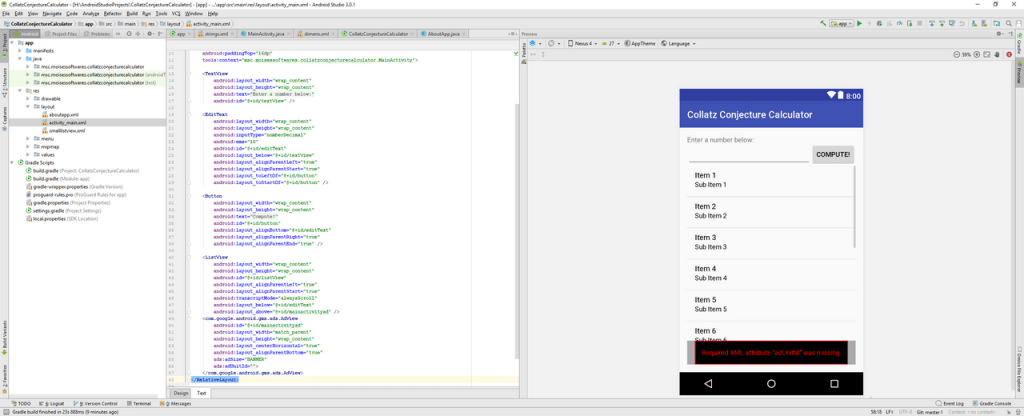Click the Make Project hammer icon

point(823,24)
